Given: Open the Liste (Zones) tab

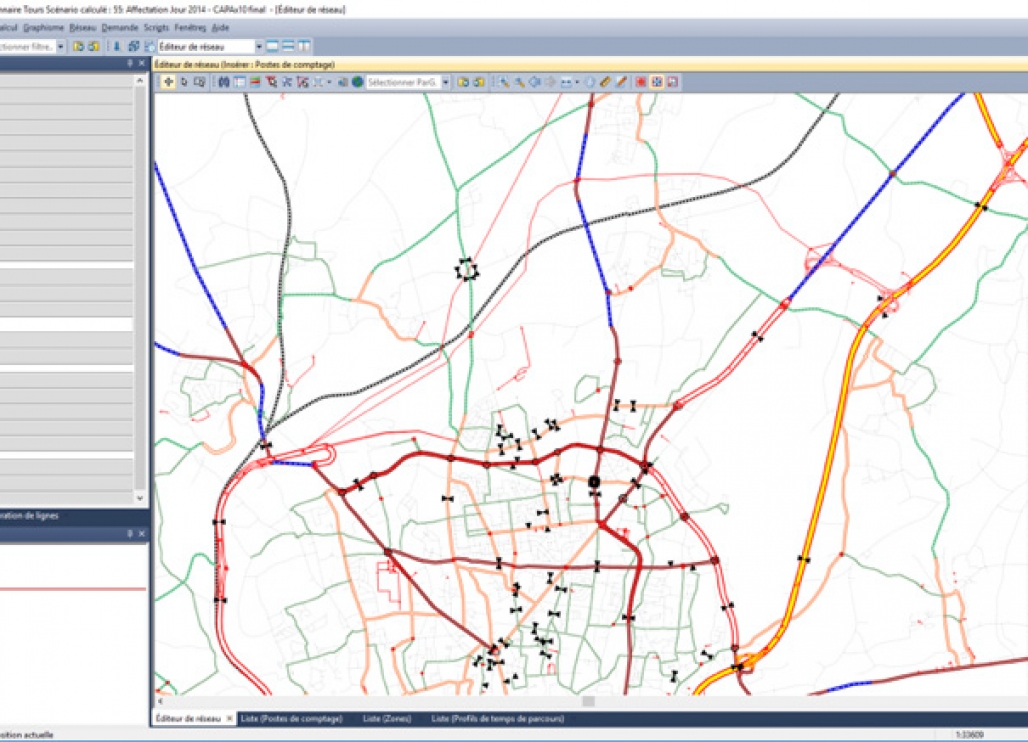Looking at the screenshot, I should click(x=385, y=719).
